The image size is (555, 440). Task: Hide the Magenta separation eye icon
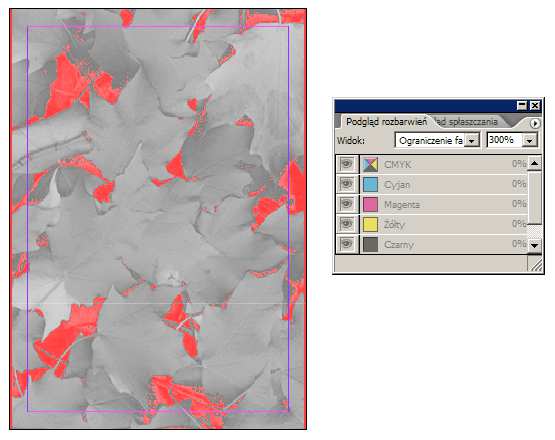347,204
